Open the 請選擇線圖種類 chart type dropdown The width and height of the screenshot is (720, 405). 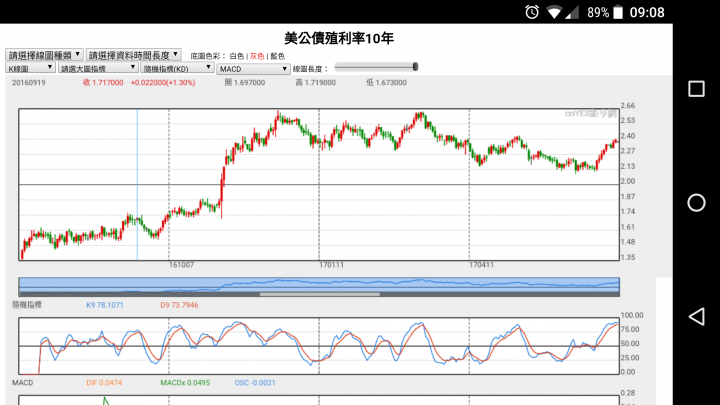[44, 55]
